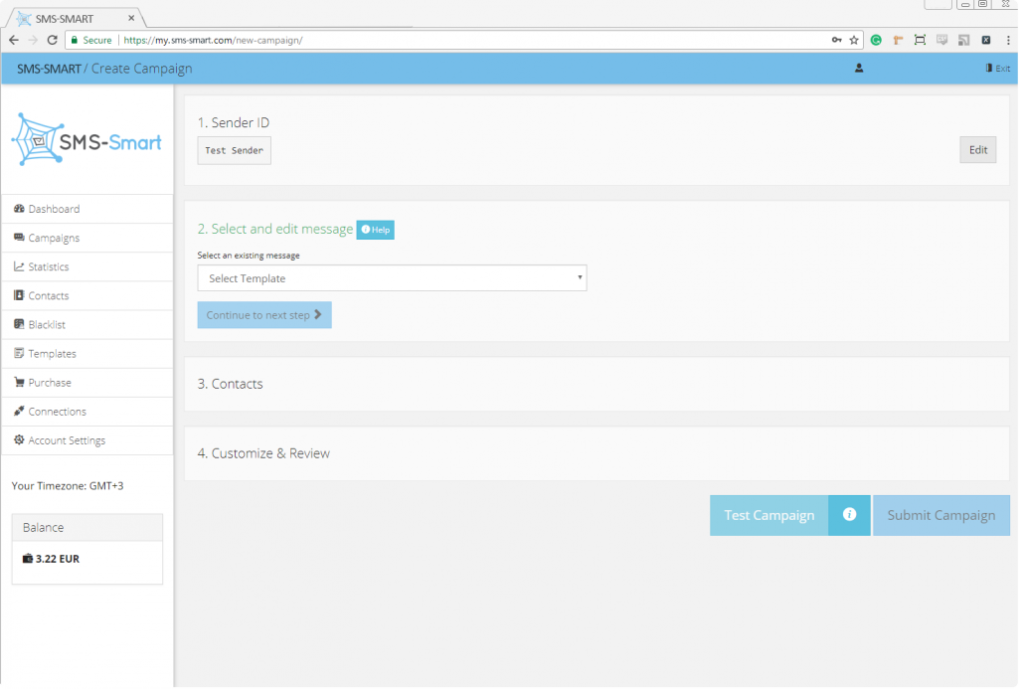The image size is (1024, 692).
Task: Click the blue Help button
Action: (x=377, y=230)
